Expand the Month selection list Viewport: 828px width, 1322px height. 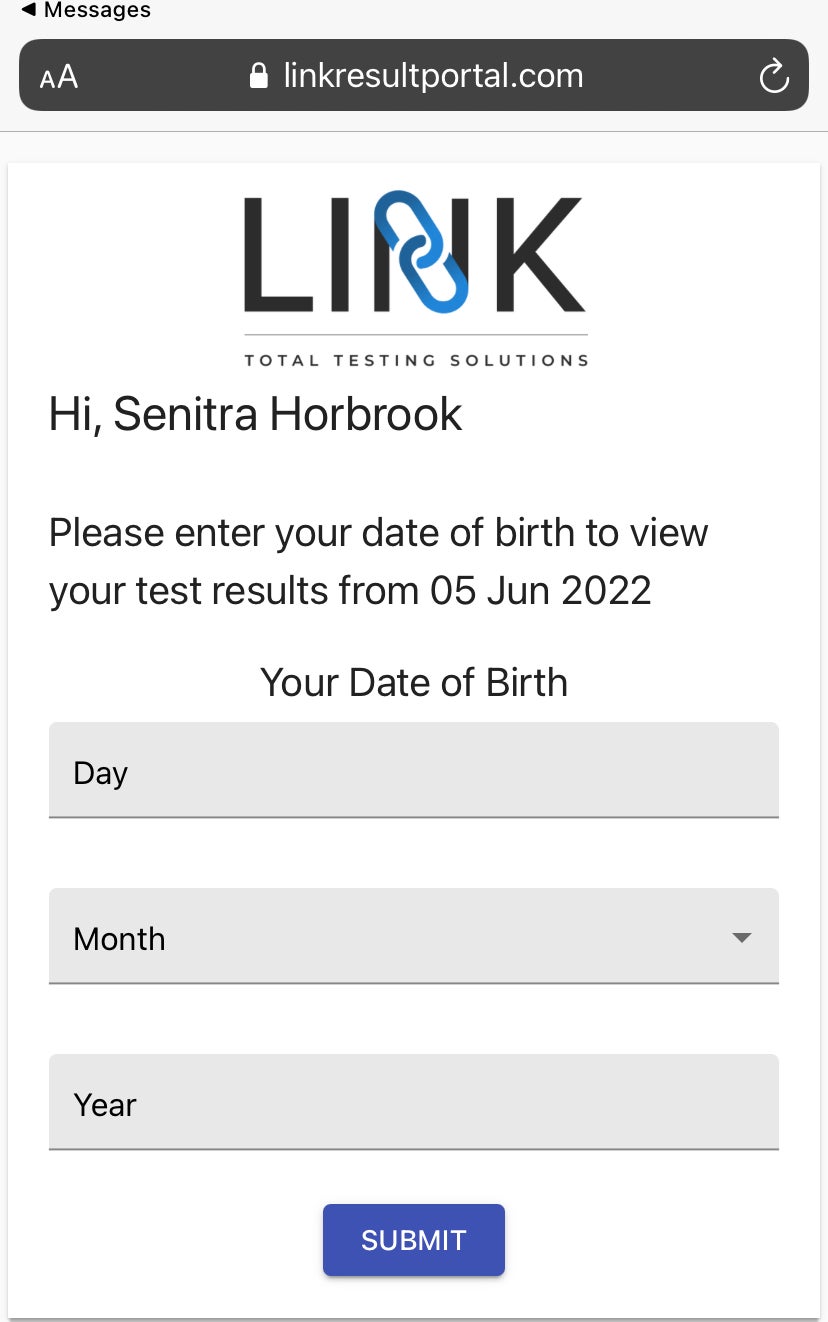pyautogui.click(x=414, y=937)
